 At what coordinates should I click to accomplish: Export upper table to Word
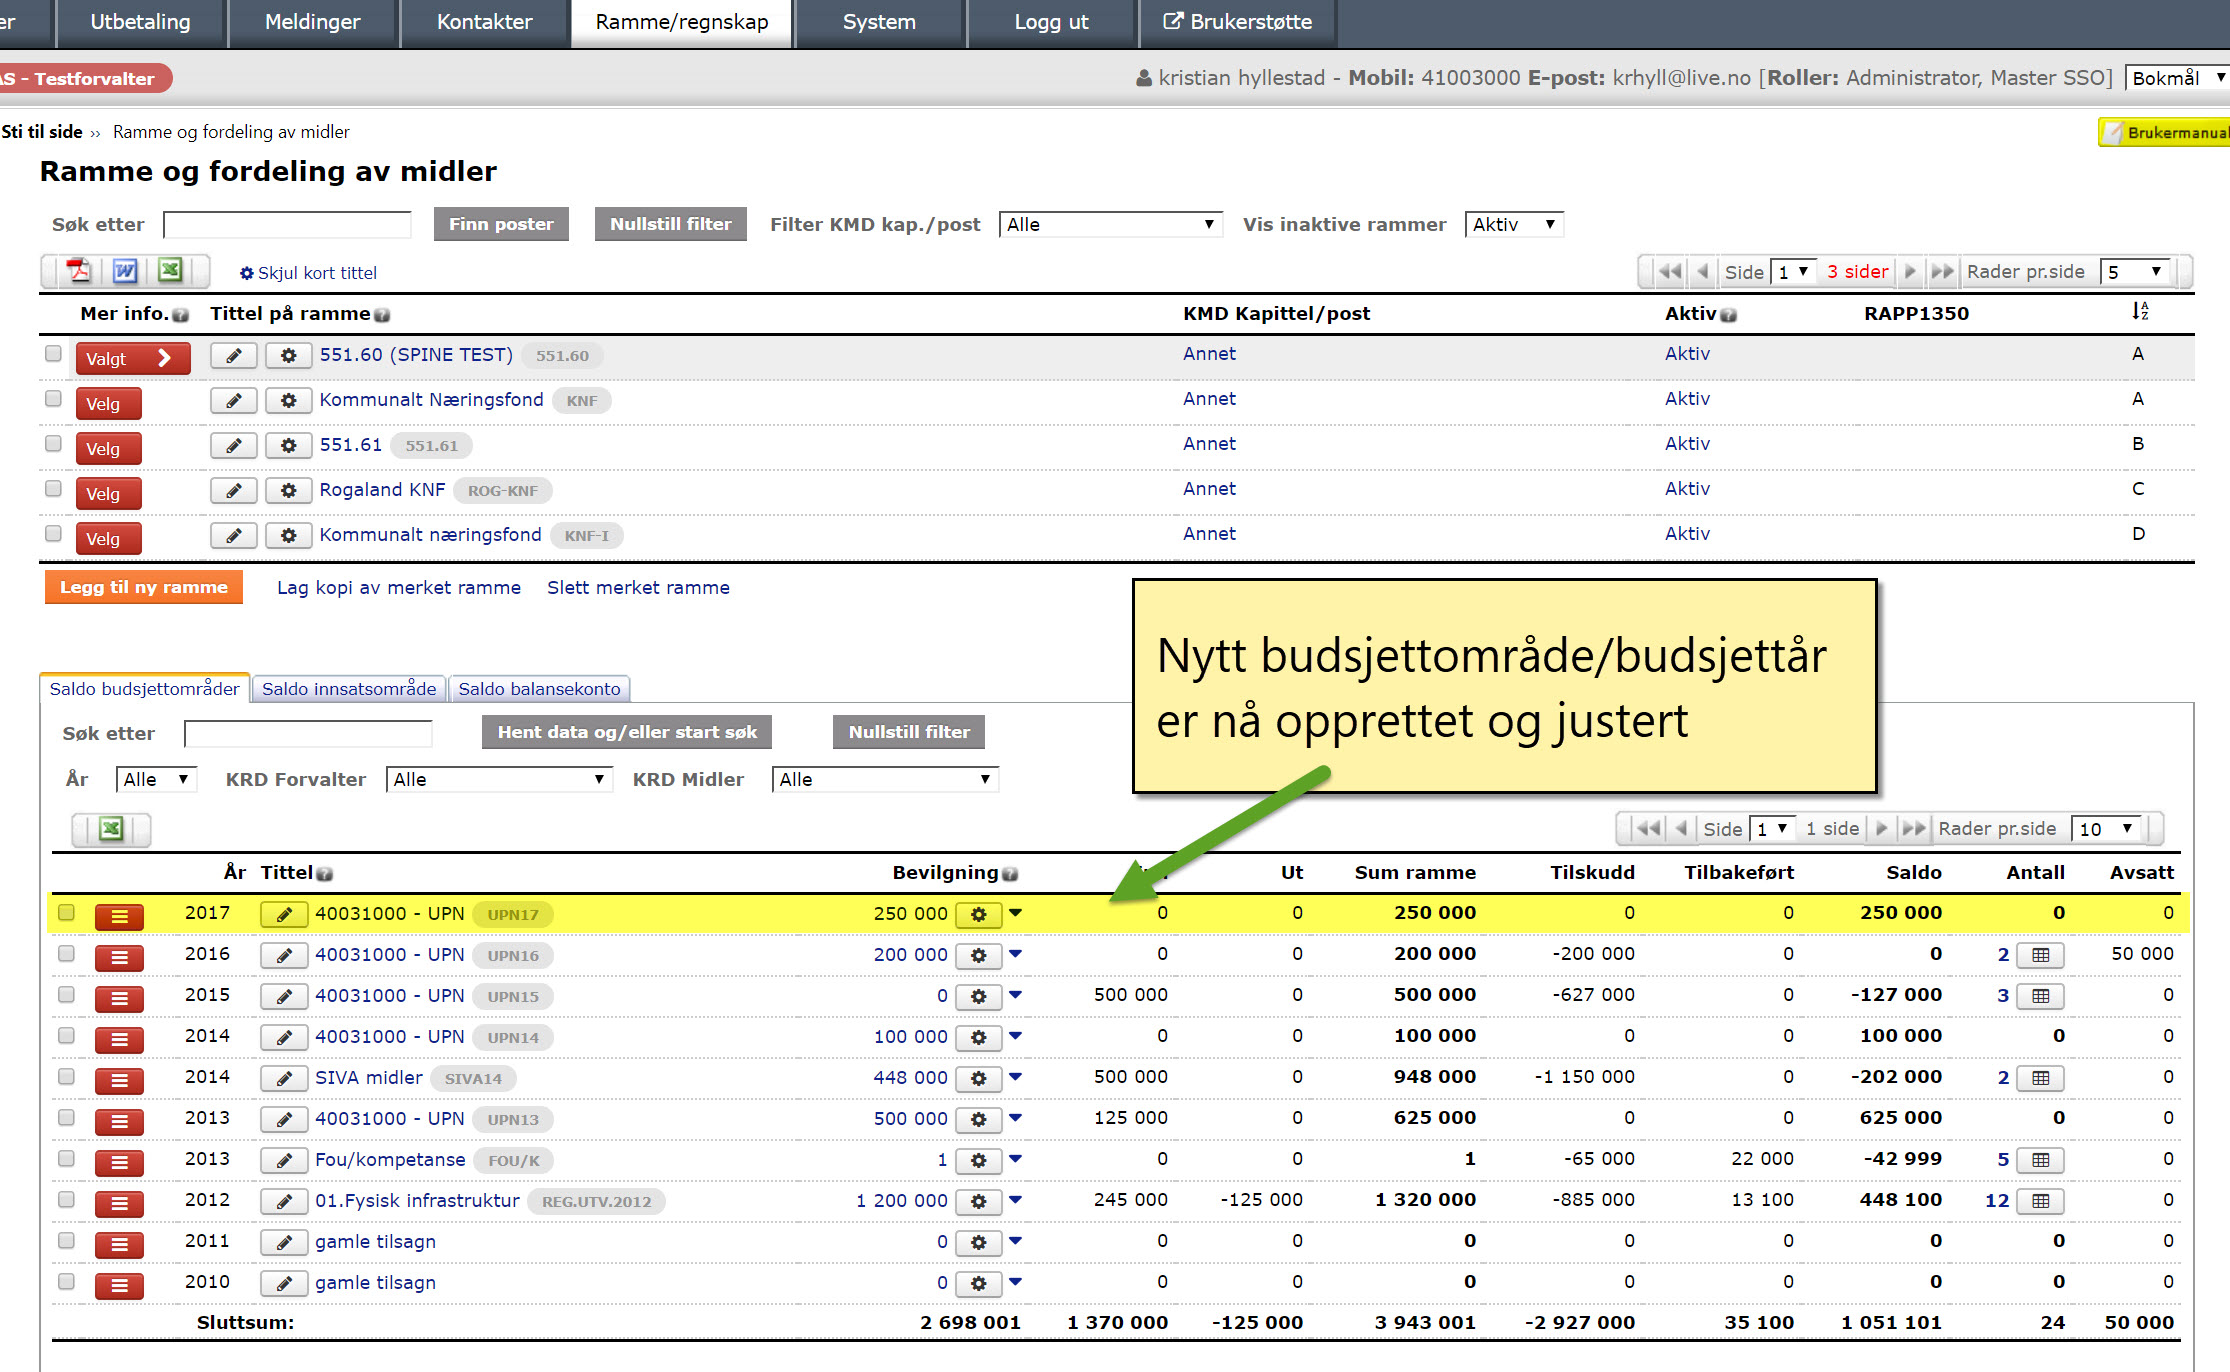point(125,271)
